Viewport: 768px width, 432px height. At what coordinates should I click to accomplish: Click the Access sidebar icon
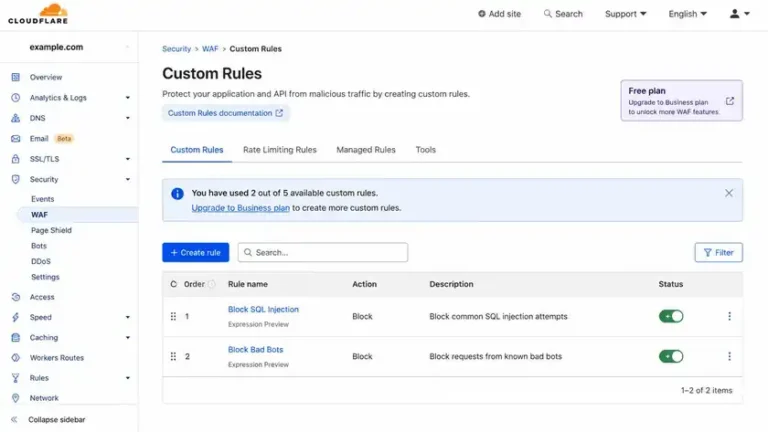16,297
